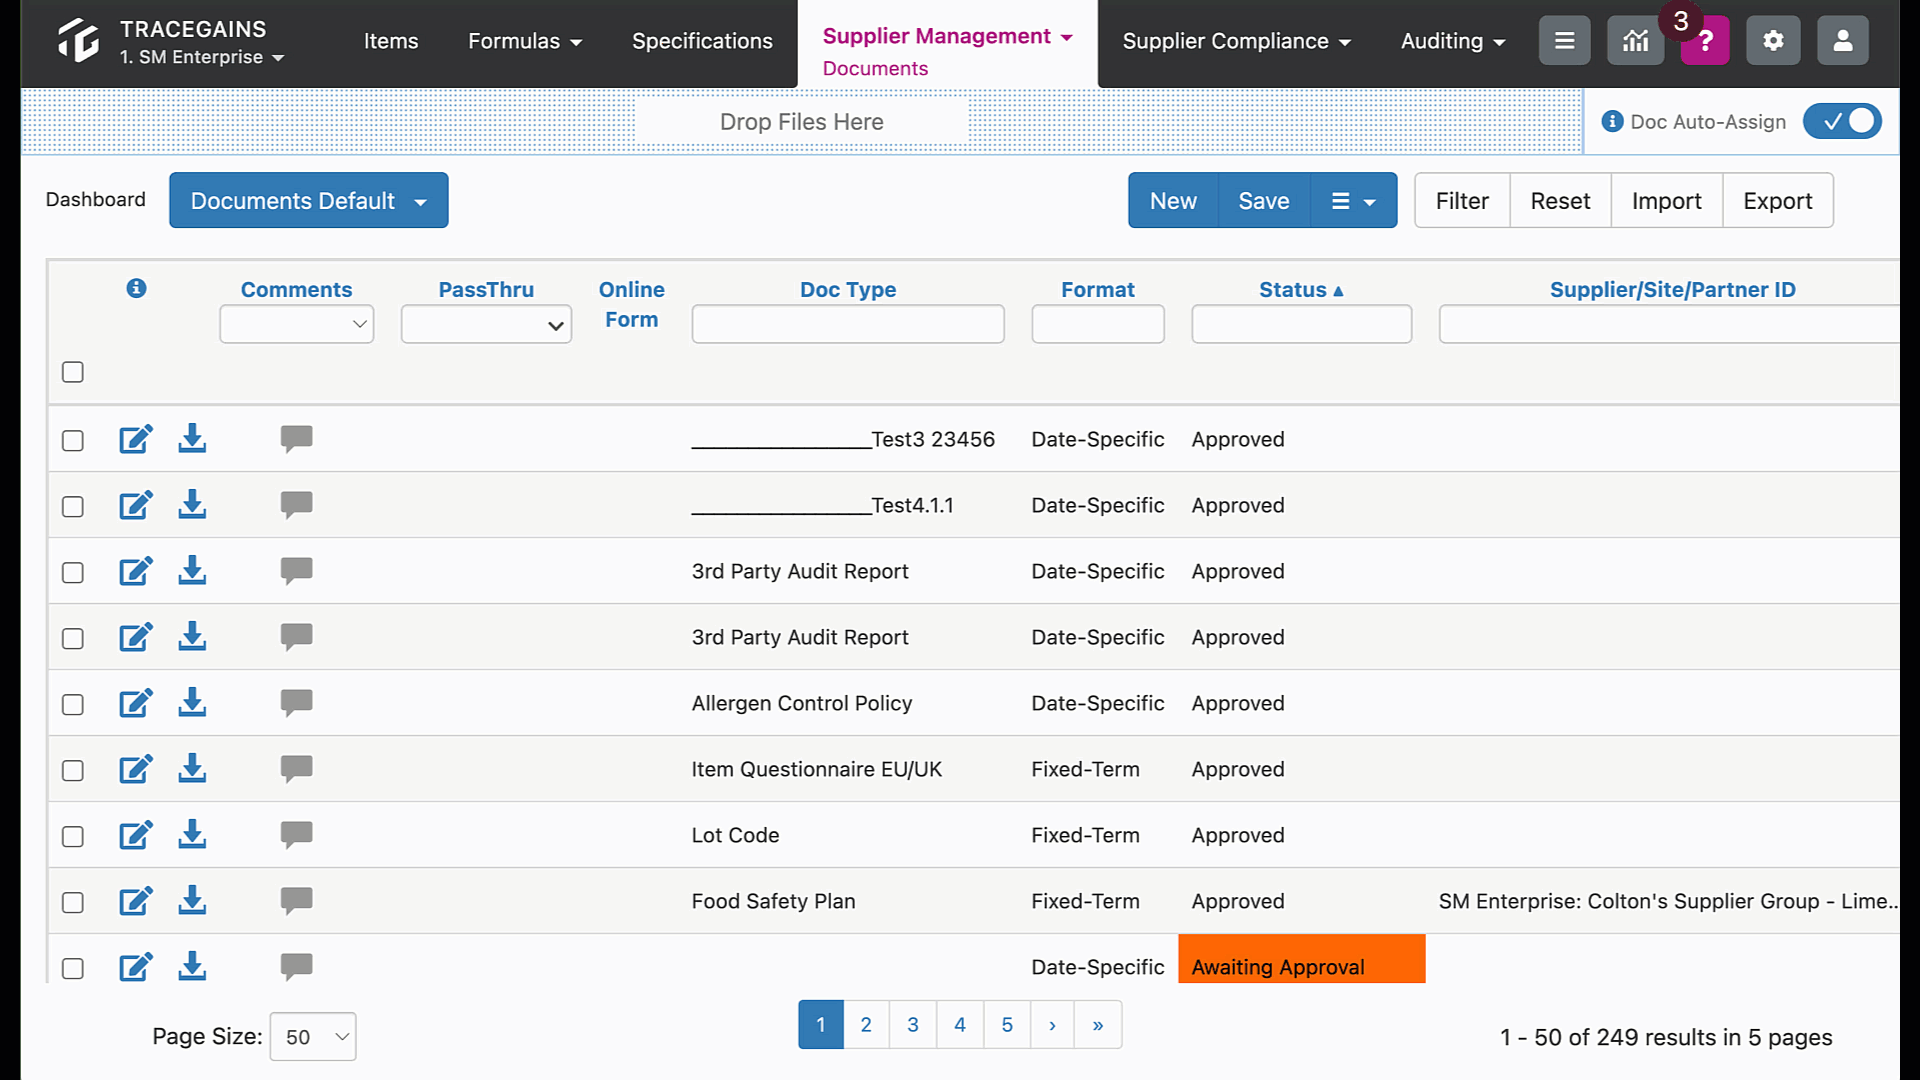Expand the Auditing menu
Screen dimensions: 1920x1080
pos(1453,41)
